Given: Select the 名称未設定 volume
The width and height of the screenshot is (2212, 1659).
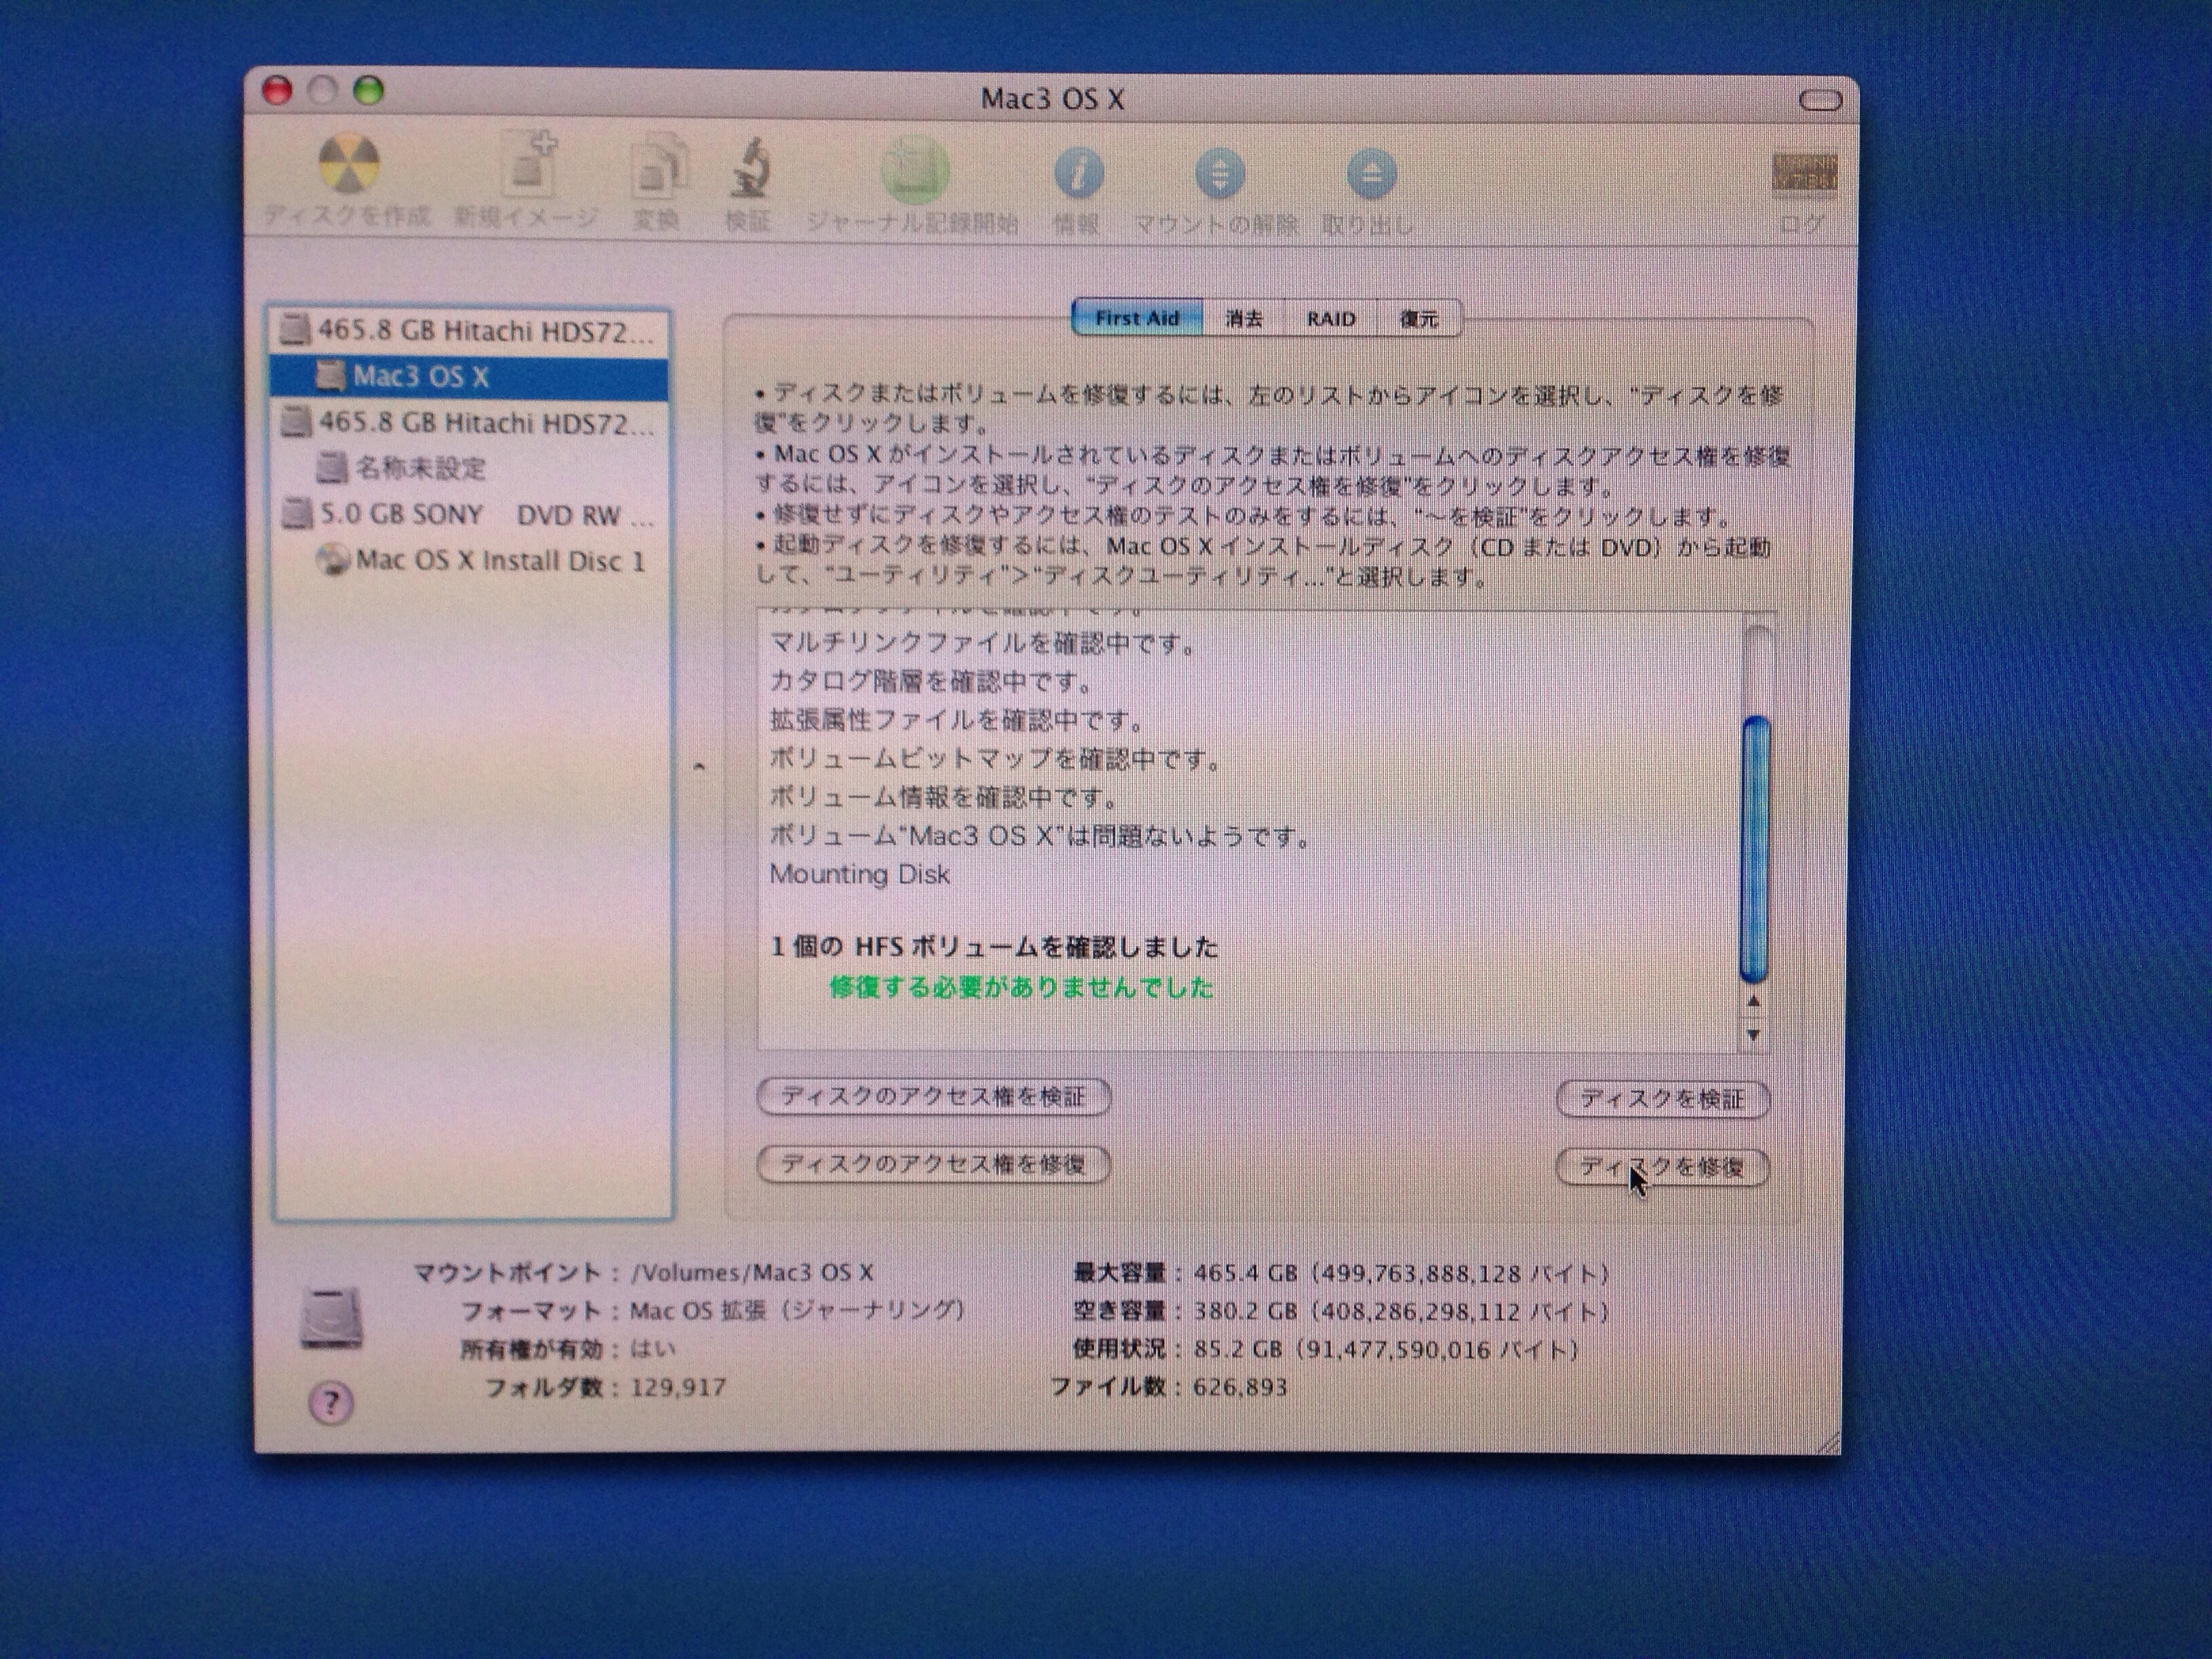Looking at the screenshot, I should coord(470,468).
